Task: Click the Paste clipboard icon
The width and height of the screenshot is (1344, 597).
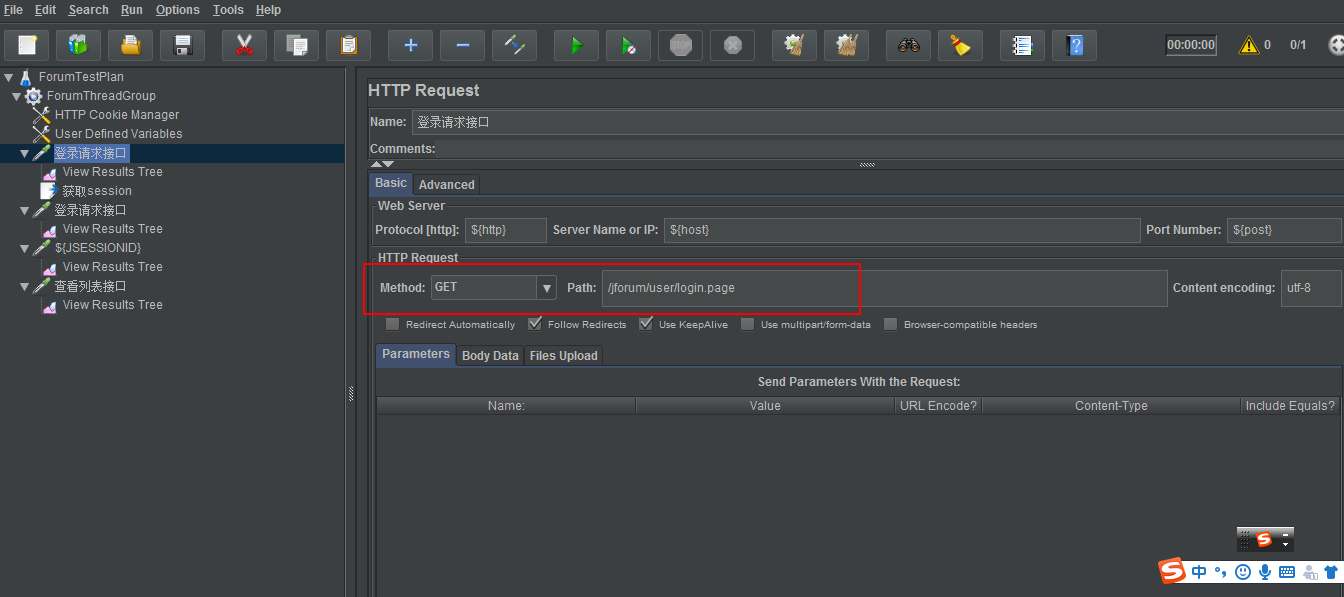Action: (348, 45)
